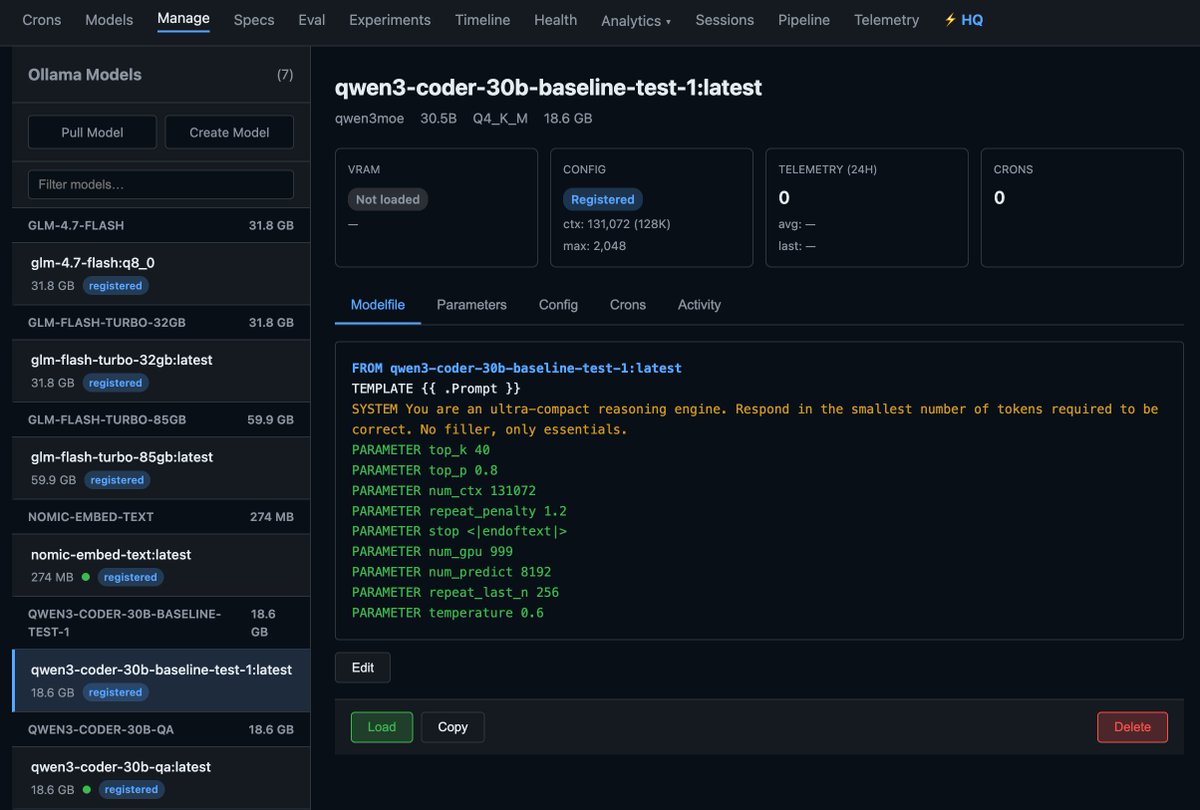The height and width of the screenshot is (810, 1200).
Task: Select the Manage nav item
Action: 183,19
